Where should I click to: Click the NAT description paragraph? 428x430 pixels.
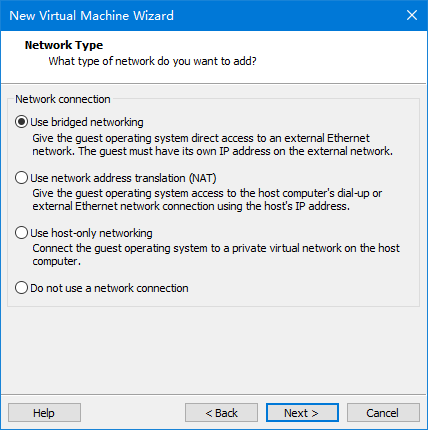click(x=207, y=200)
